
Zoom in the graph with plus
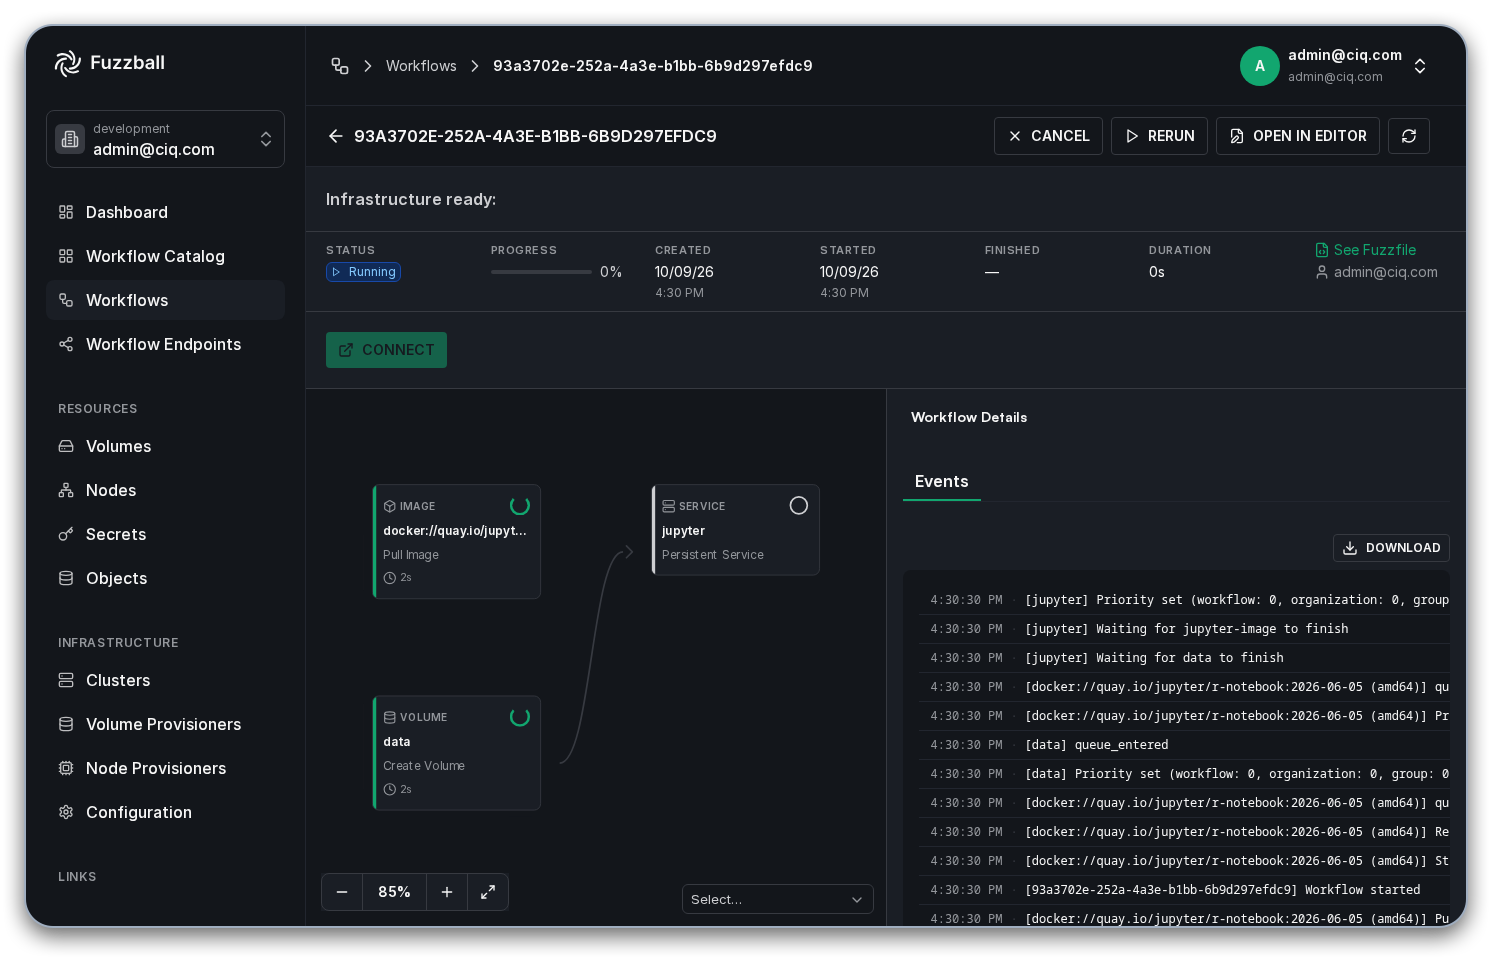(447, 892)
